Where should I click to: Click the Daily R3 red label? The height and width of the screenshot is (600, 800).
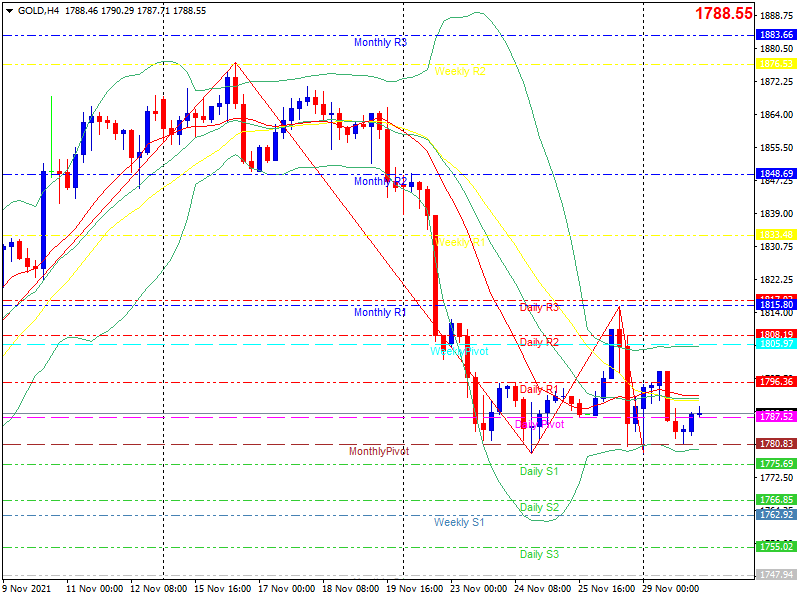tap(539, 307)
